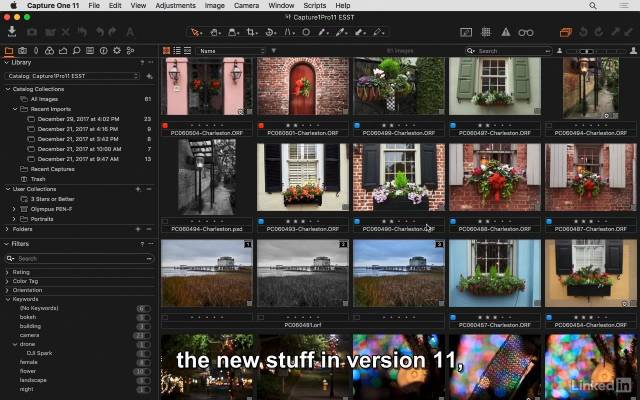Open the Library tool tab folder icon
Image resolution: width=640 pixels, height=400 pixels.
click(9, 50)
